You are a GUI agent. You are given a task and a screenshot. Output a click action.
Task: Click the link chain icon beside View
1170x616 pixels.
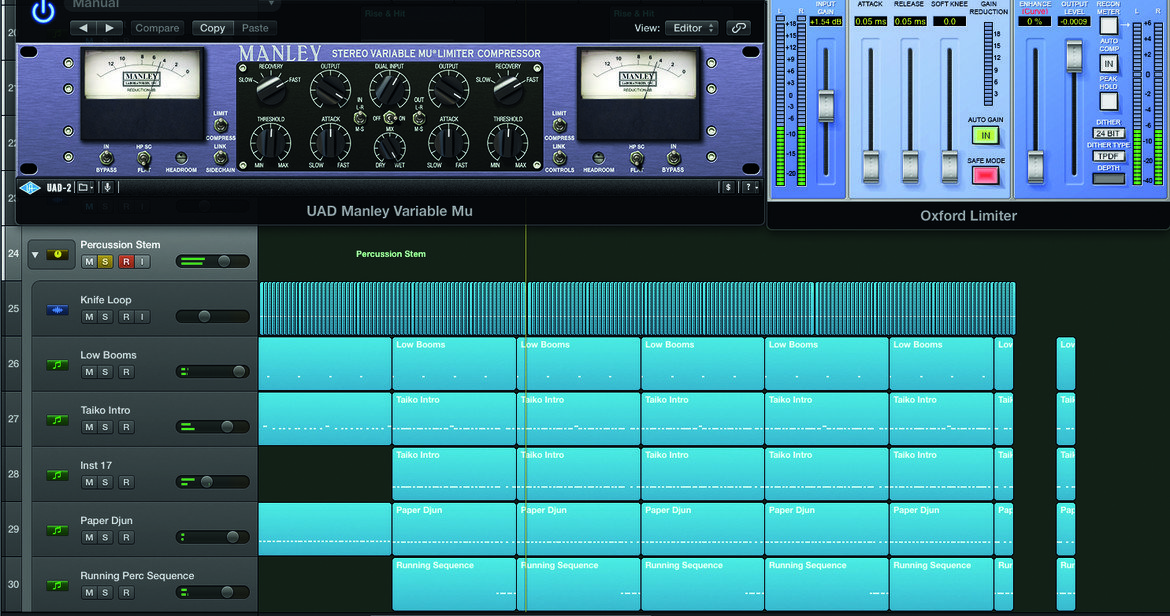coord(739,28)
